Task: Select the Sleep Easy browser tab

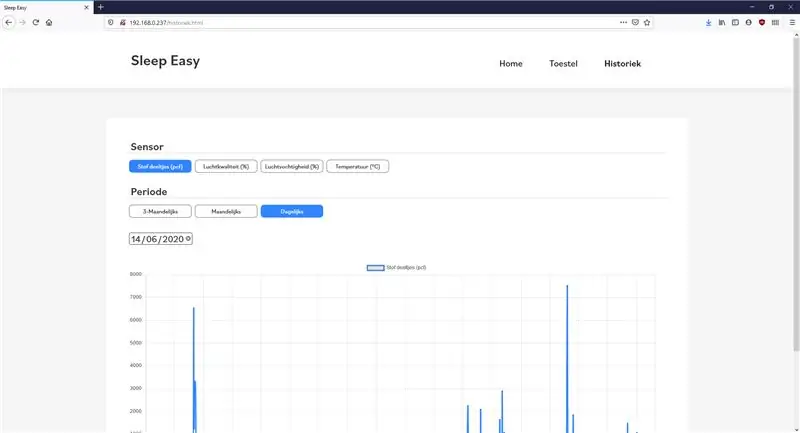Action: point(46,8)
